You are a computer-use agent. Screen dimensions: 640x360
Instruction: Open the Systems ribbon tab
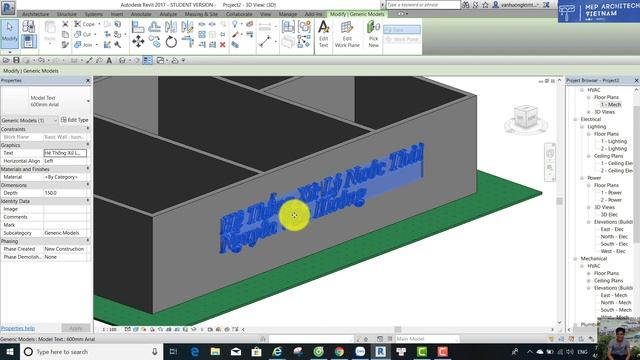(x=94, y=14)
